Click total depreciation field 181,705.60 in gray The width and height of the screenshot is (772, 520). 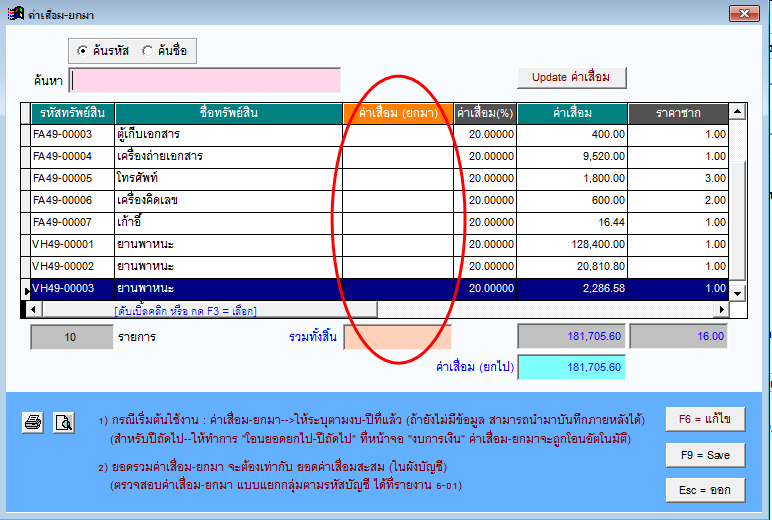572,336
